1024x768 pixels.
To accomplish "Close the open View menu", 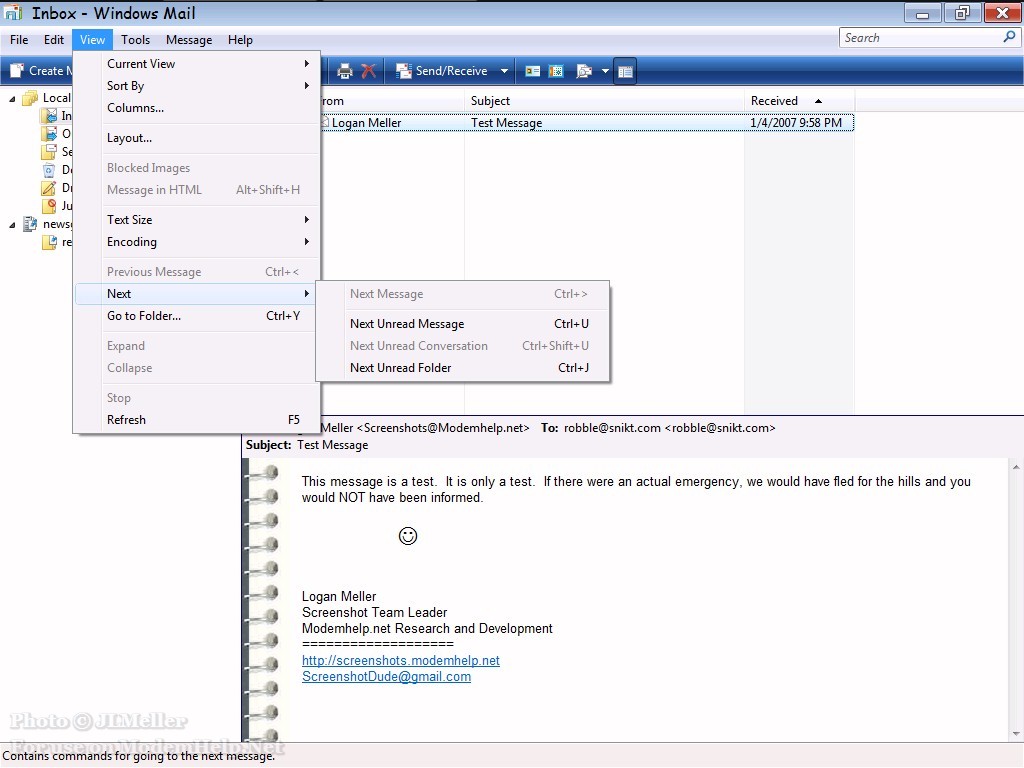I will point(92,40).
